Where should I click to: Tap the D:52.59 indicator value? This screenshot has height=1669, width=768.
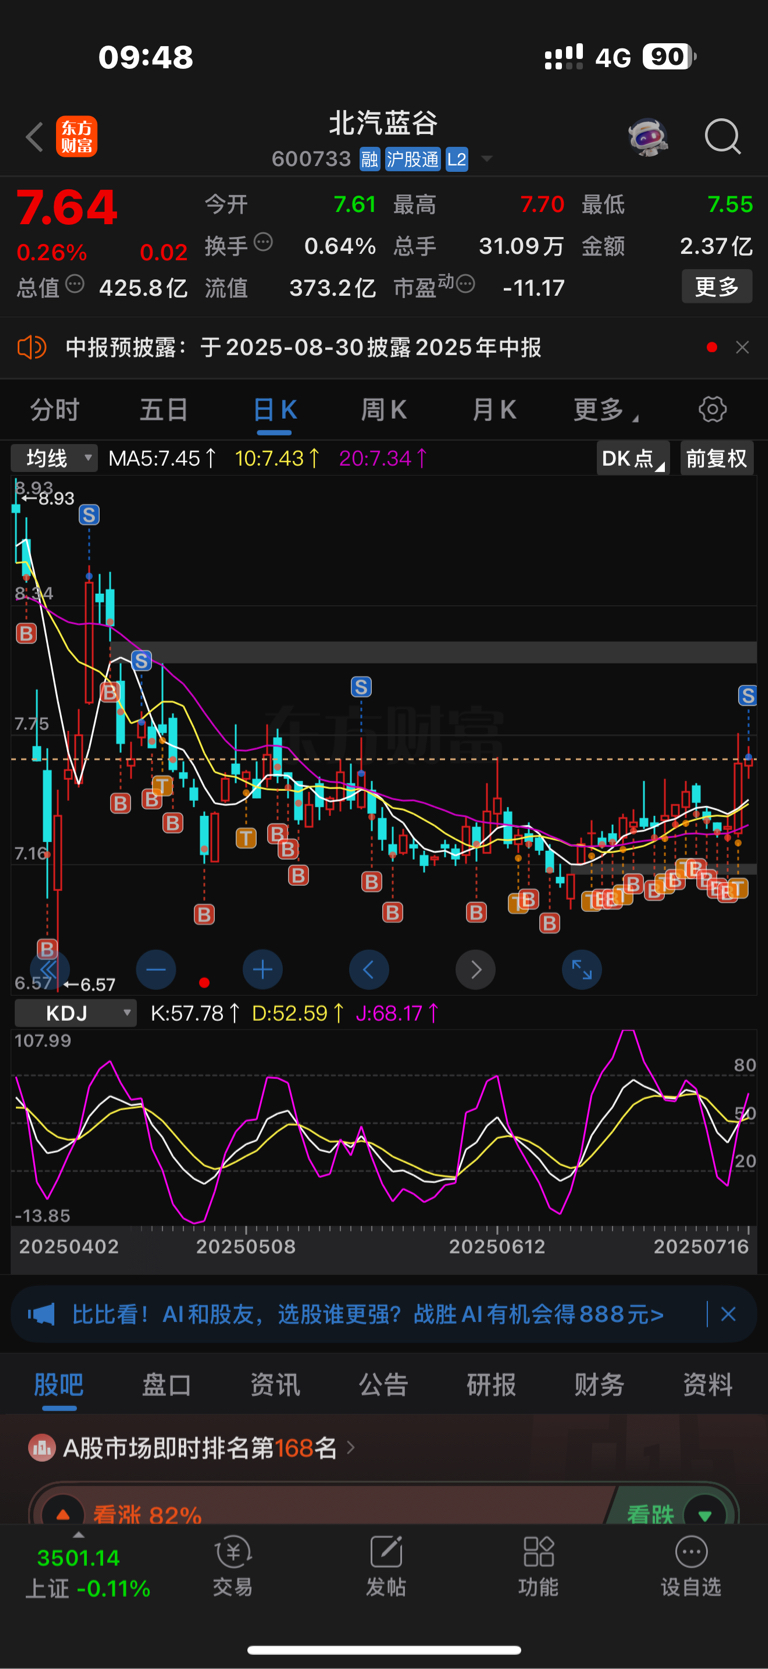point(298,1013)
